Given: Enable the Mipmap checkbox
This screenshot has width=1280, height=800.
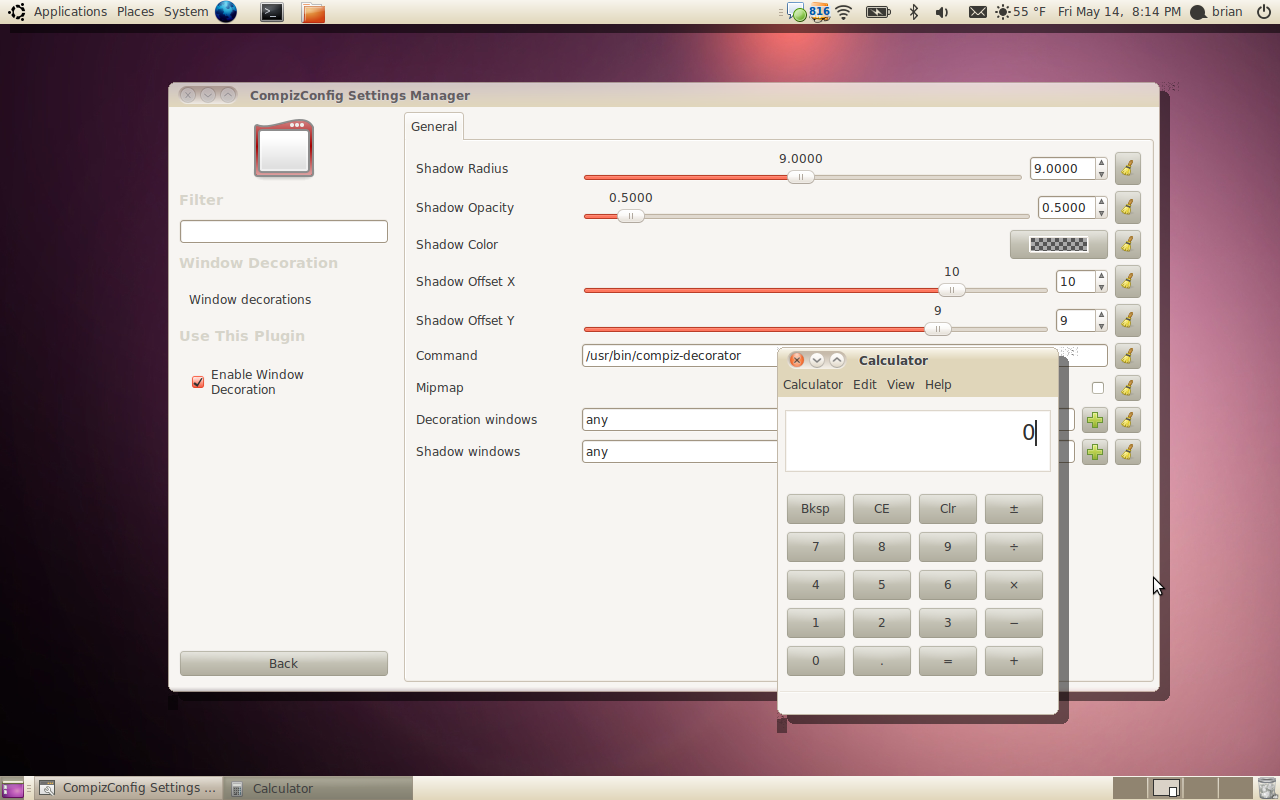Looking at the screenshot, I should point(1098,388).
